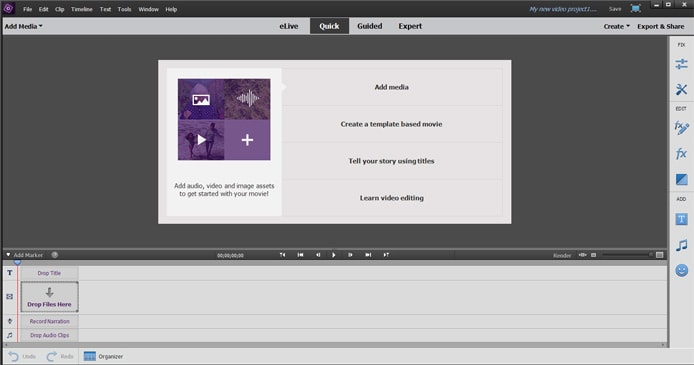Open the Text menu
This screenshot has width=694, height=365.
pyautogui.click(x=105, y=9)
